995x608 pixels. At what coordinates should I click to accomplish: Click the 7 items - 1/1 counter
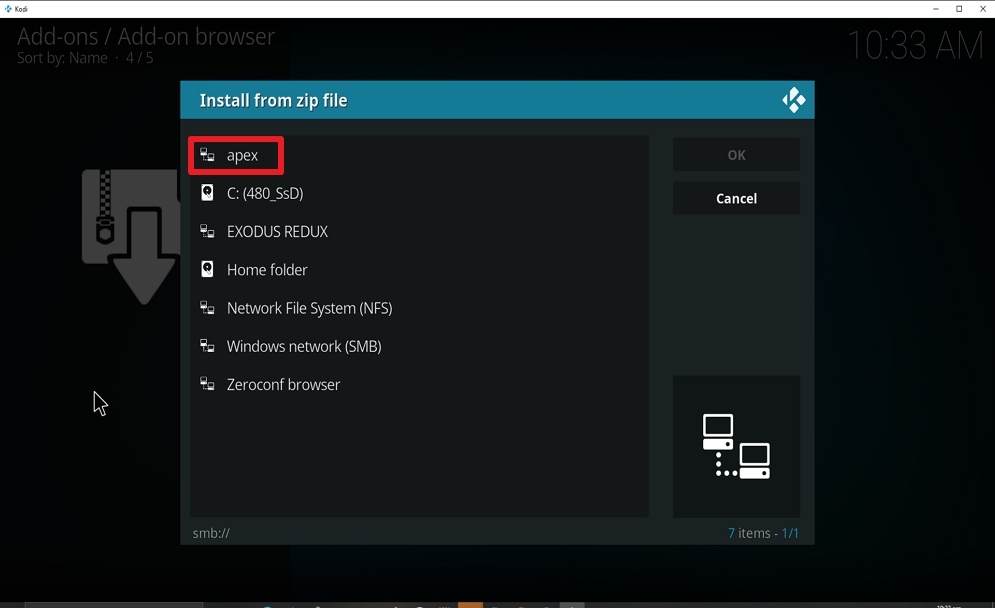pyautogui.click(x=763, y=533)
